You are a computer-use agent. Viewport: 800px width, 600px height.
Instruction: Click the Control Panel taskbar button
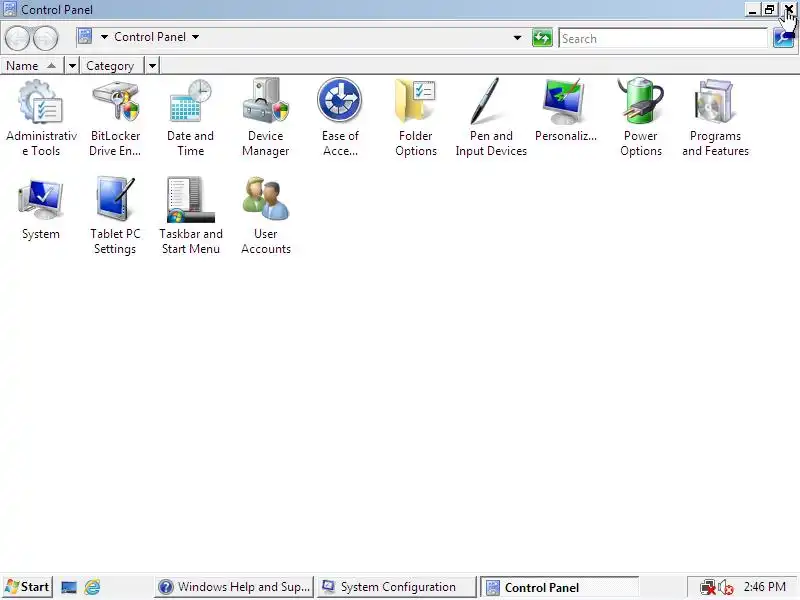click(560, 587)
